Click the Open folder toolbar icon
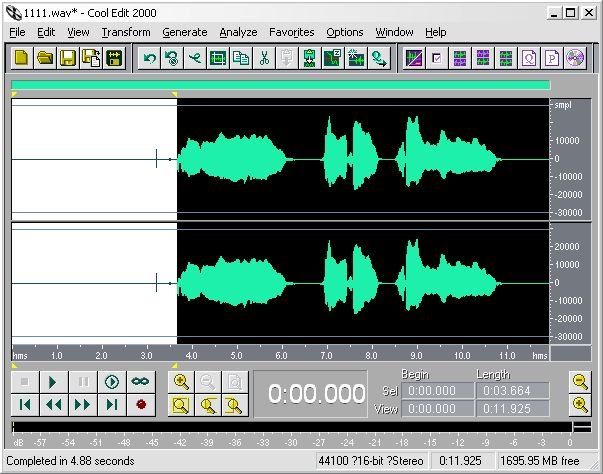Image resolution: width=603 pixels, height=474 pixels. (x=45, y=58)
